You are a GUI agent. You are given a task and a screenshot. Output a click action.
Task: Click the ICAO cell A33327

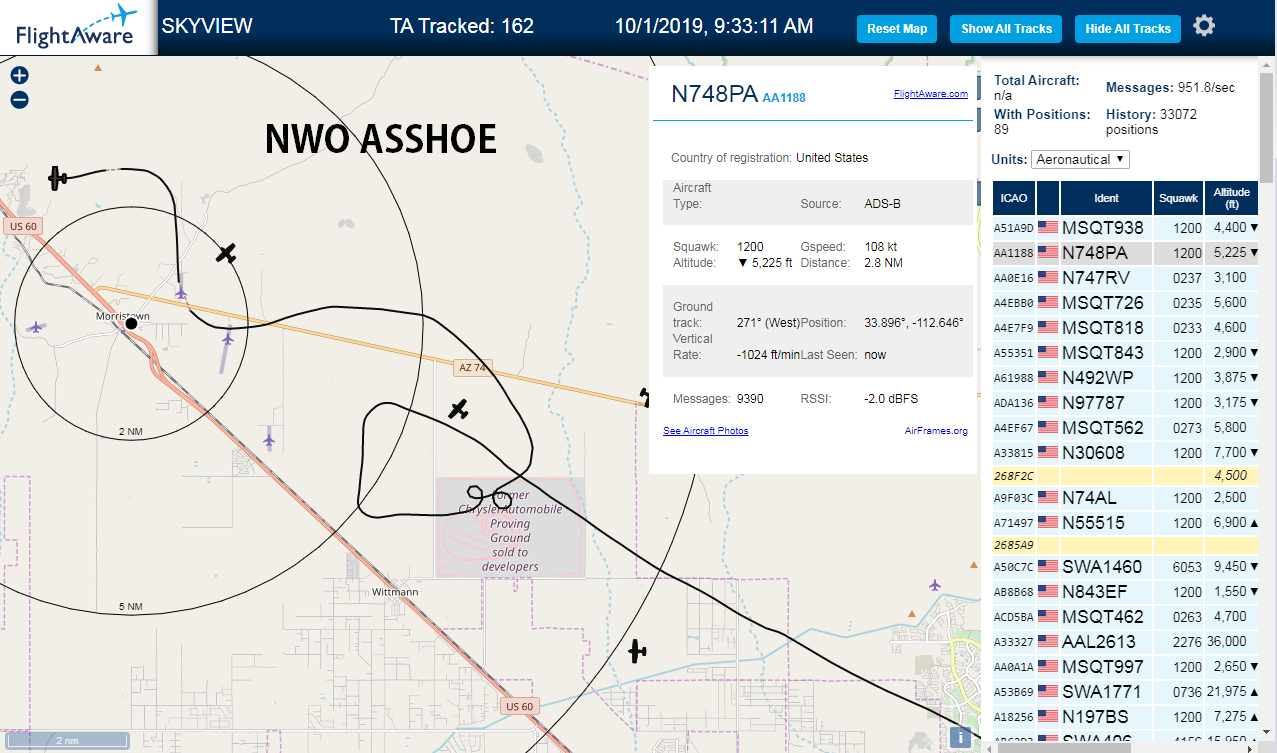[1013, 642]
